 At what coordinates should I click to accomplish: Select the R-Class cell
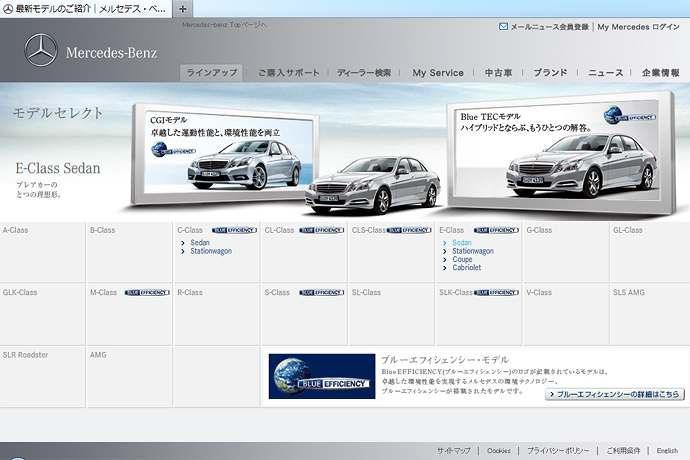[217, 314]
